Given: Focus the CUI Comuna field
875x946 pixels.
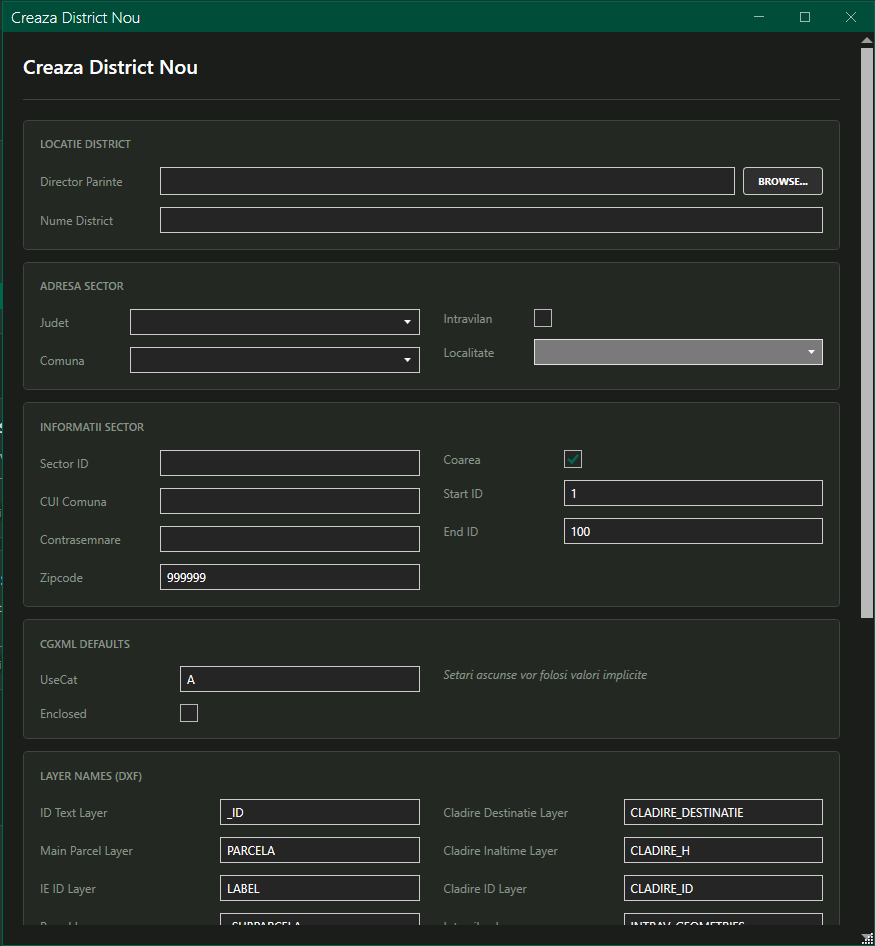Looking at the screenshot, I should click(x=289, y=501).
